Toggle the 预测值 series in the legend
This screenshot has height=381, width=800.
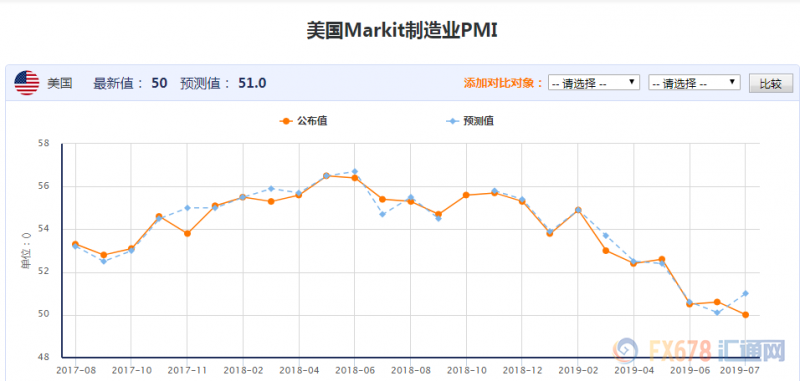point(470,121)
